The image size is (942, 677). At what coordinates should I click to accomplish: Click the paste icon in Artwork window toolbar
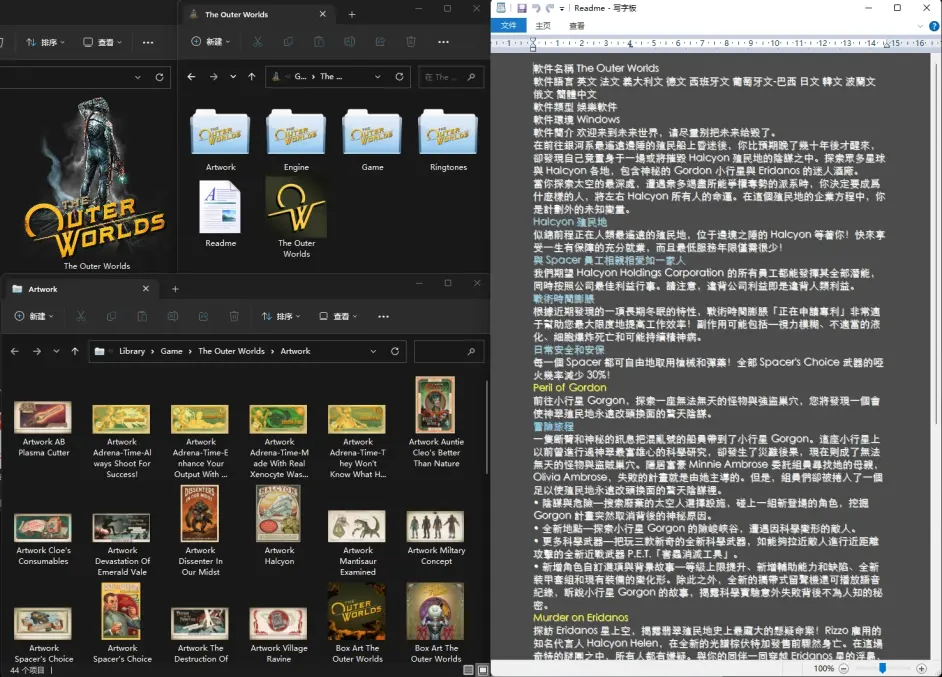click(142, 316)
